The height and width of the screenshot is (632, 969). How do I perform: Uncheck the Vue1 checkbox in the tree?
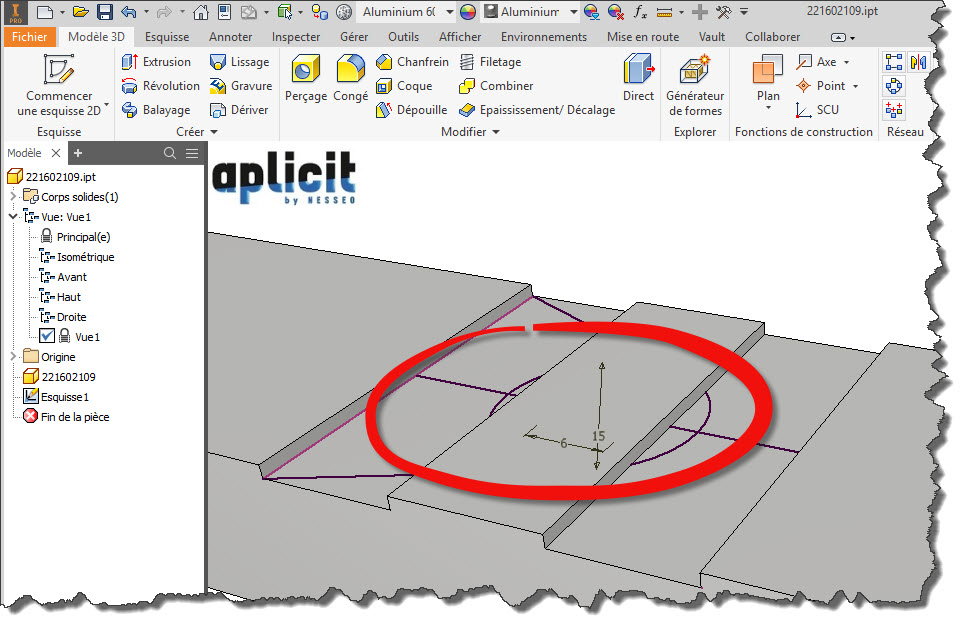pos(46,337)
